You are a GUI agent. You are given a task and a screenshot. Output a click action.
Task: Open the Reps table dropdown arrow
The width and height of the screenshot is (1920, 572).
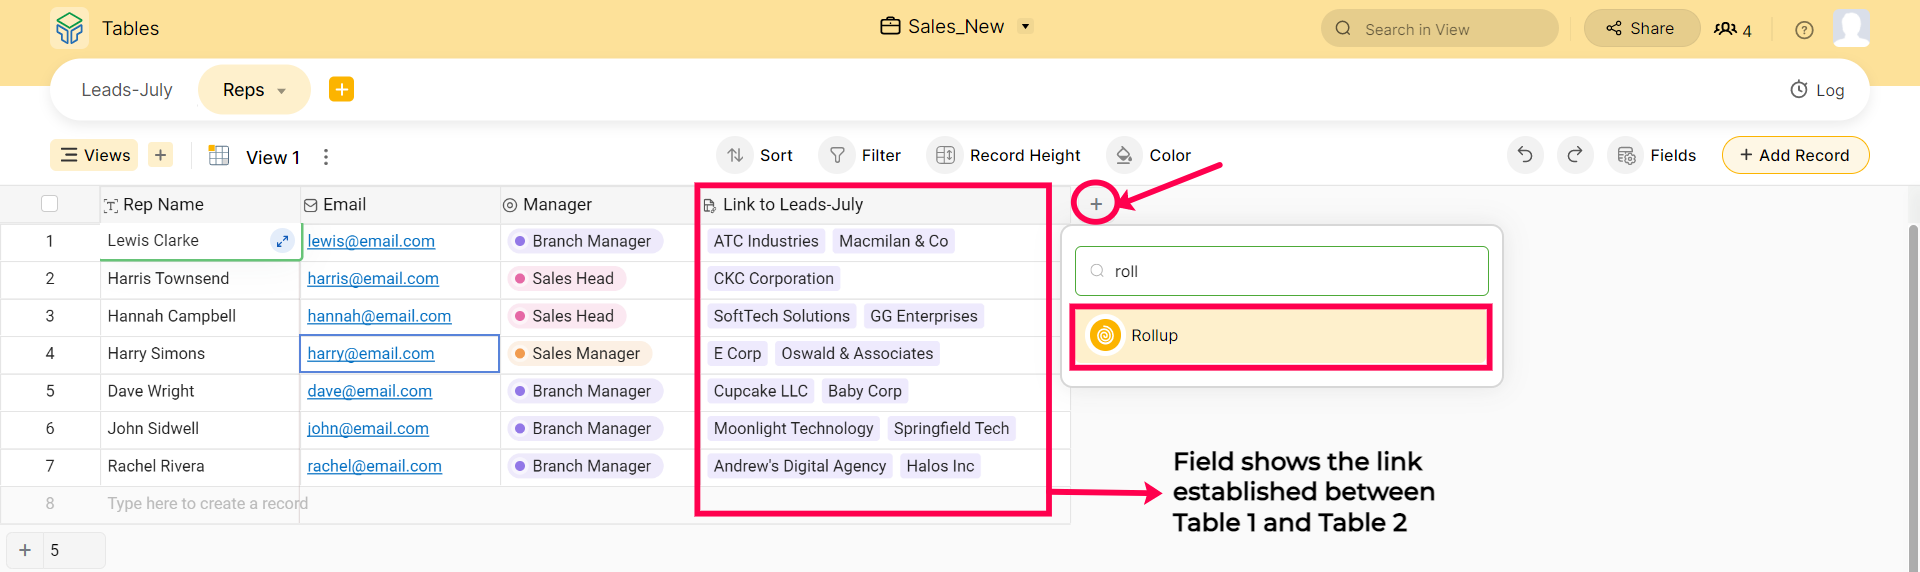282,91
